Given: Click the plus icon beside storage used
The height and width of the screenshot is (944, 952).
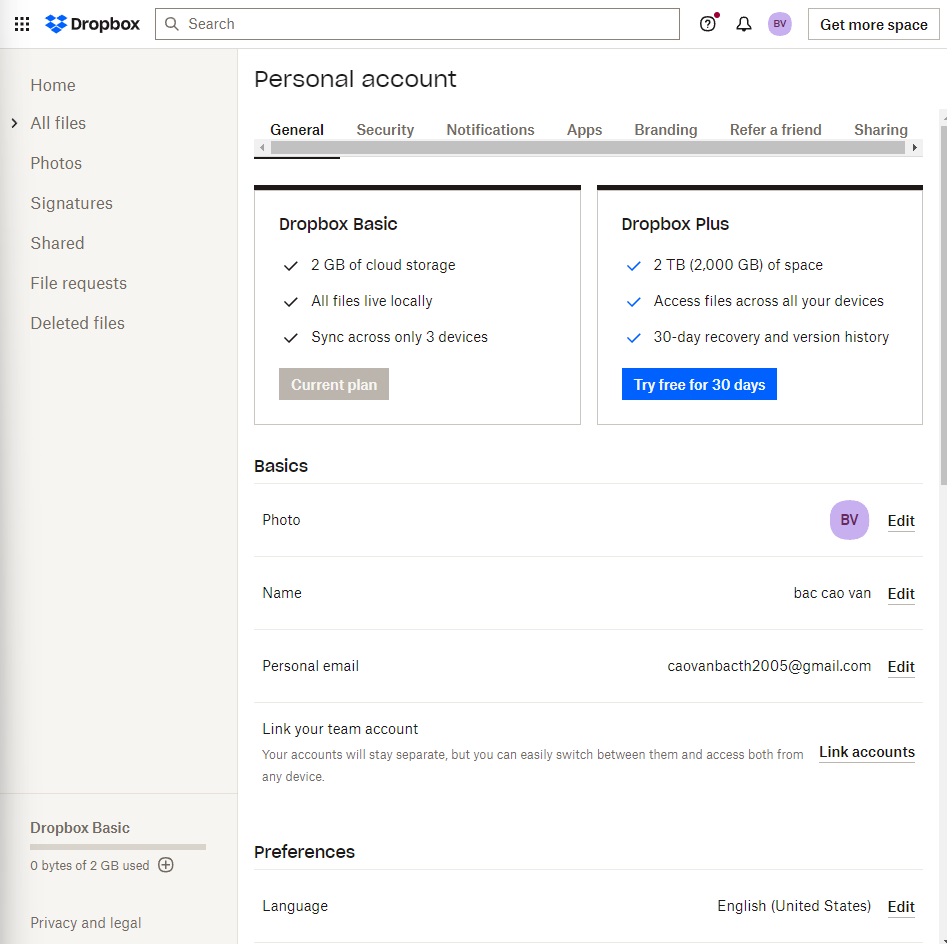Looking at the screenshot, I should 166,864.
